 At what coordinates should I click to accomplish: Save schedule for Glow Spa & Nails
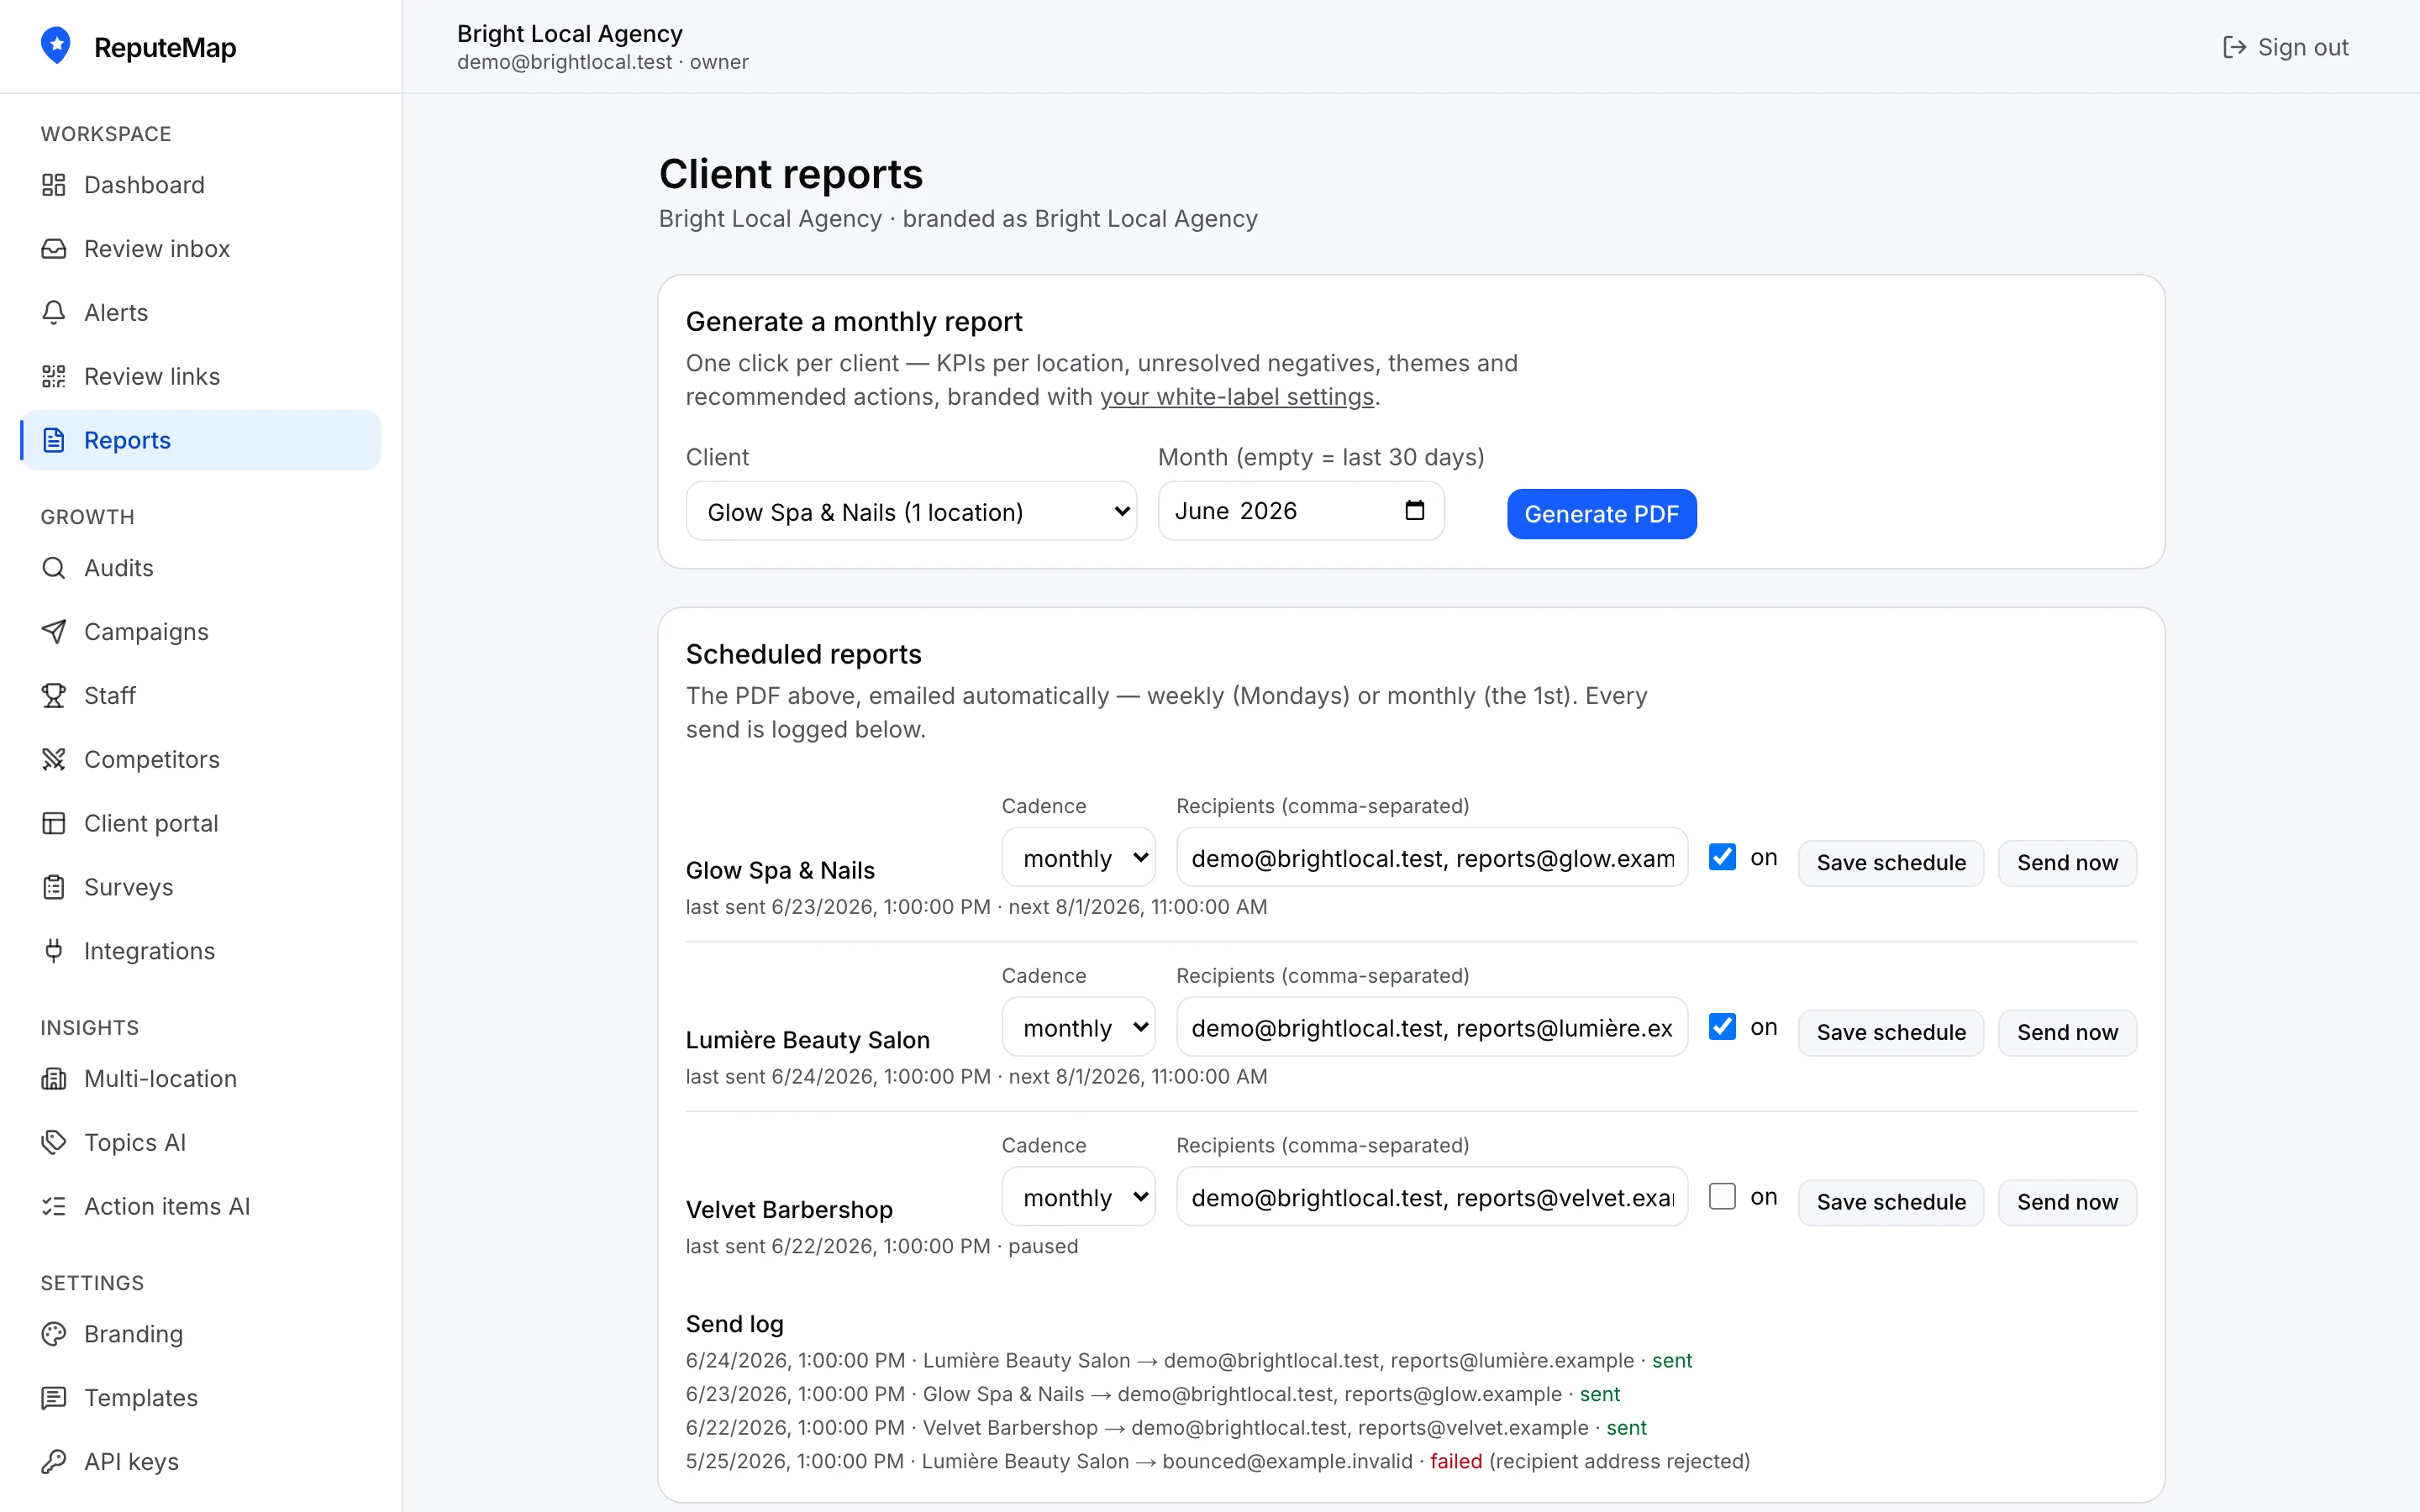pyautogui.click(x=1891, y=863)
